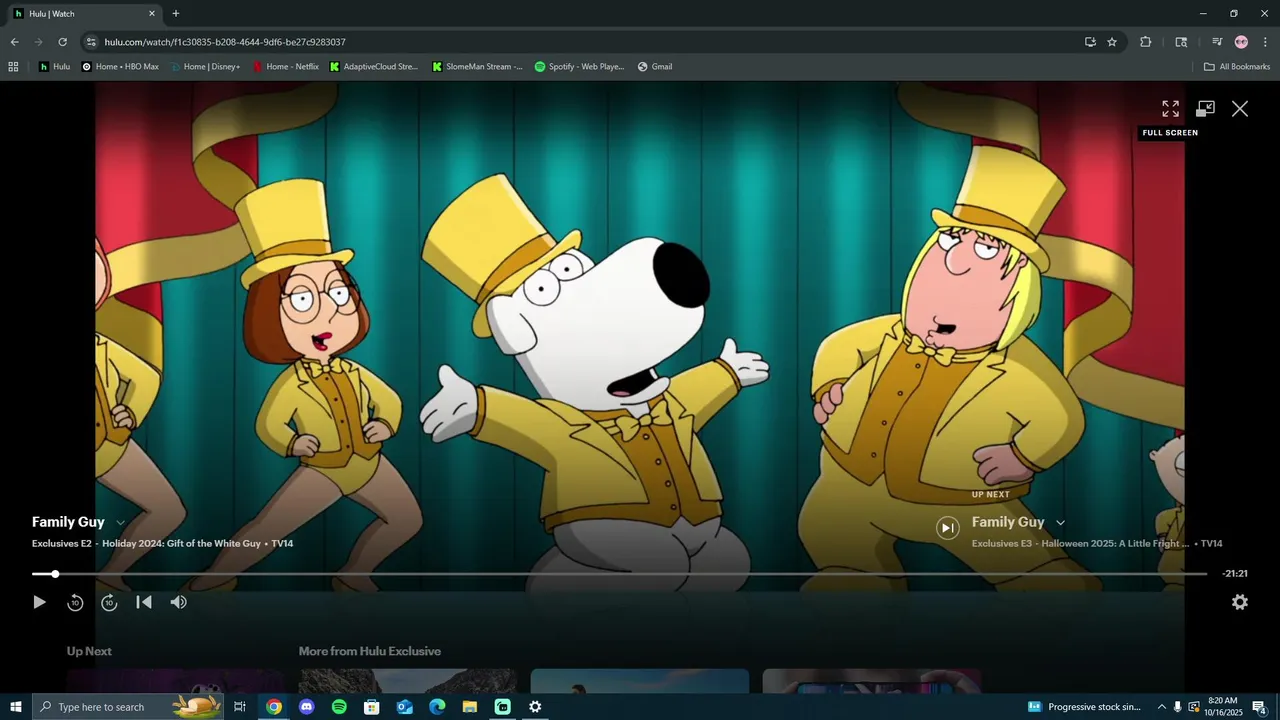Rewind video 10 seconds
1280x720 pixels.
75,602
